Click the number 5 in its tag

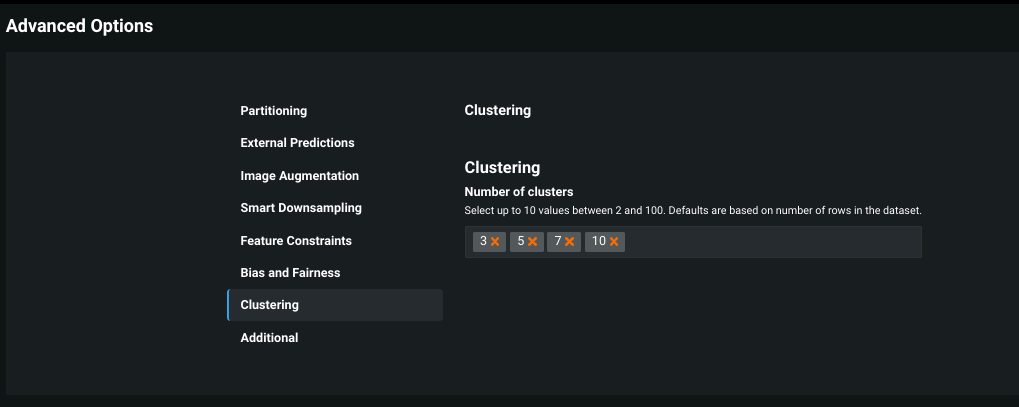click(521, 242)
